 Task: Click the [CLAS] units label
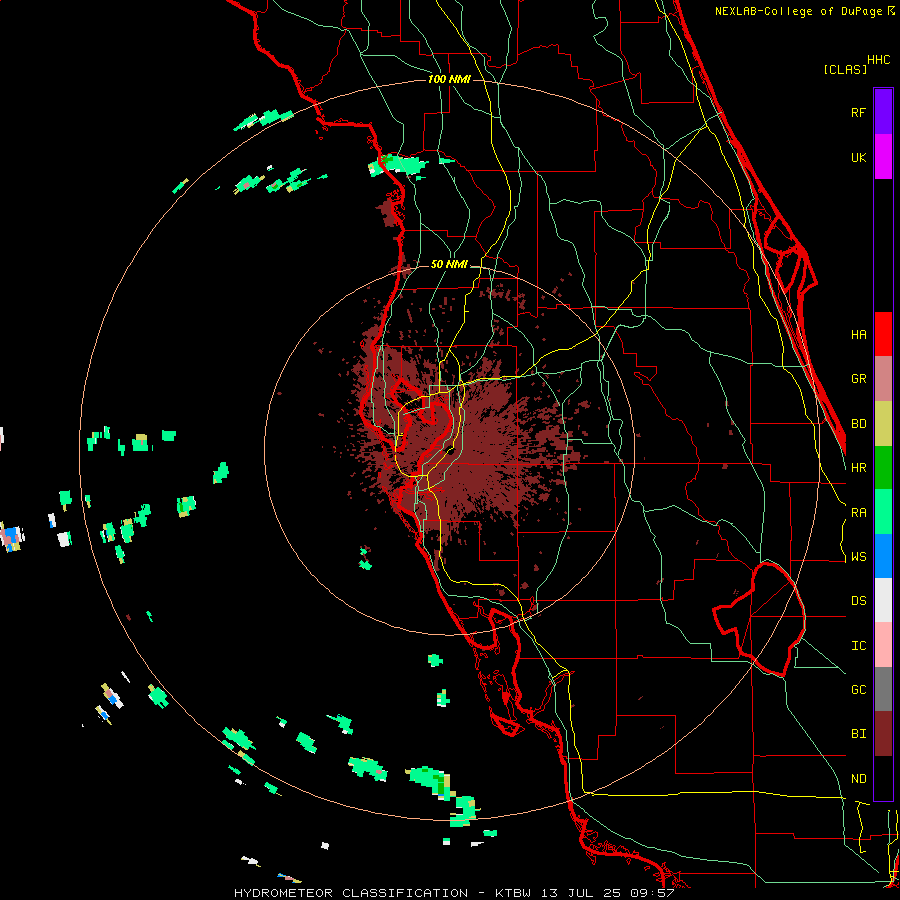tap(845, 70)
